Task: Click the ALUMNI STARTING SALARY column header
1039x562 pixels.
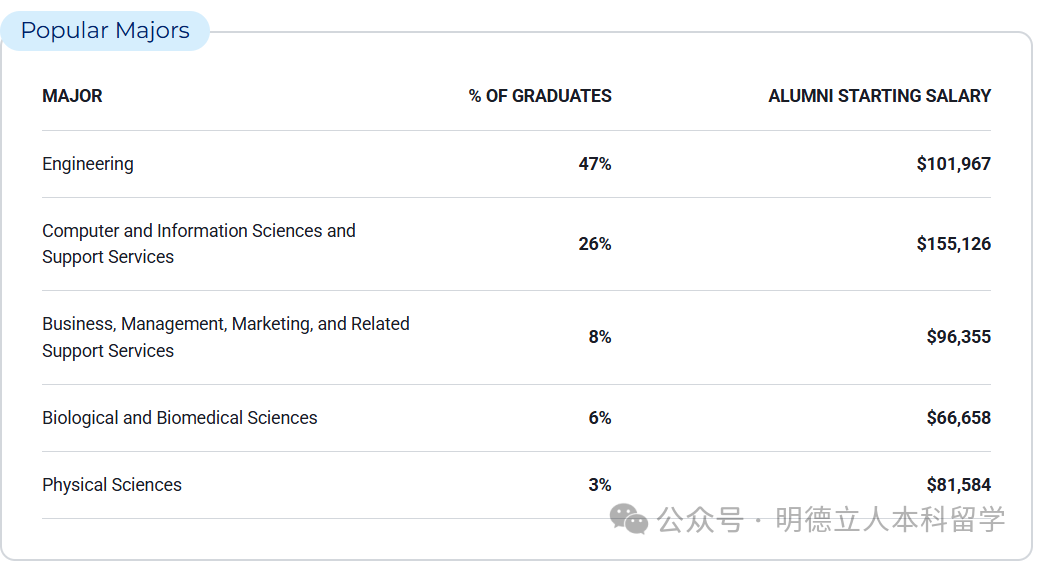Action: point(879,96)
